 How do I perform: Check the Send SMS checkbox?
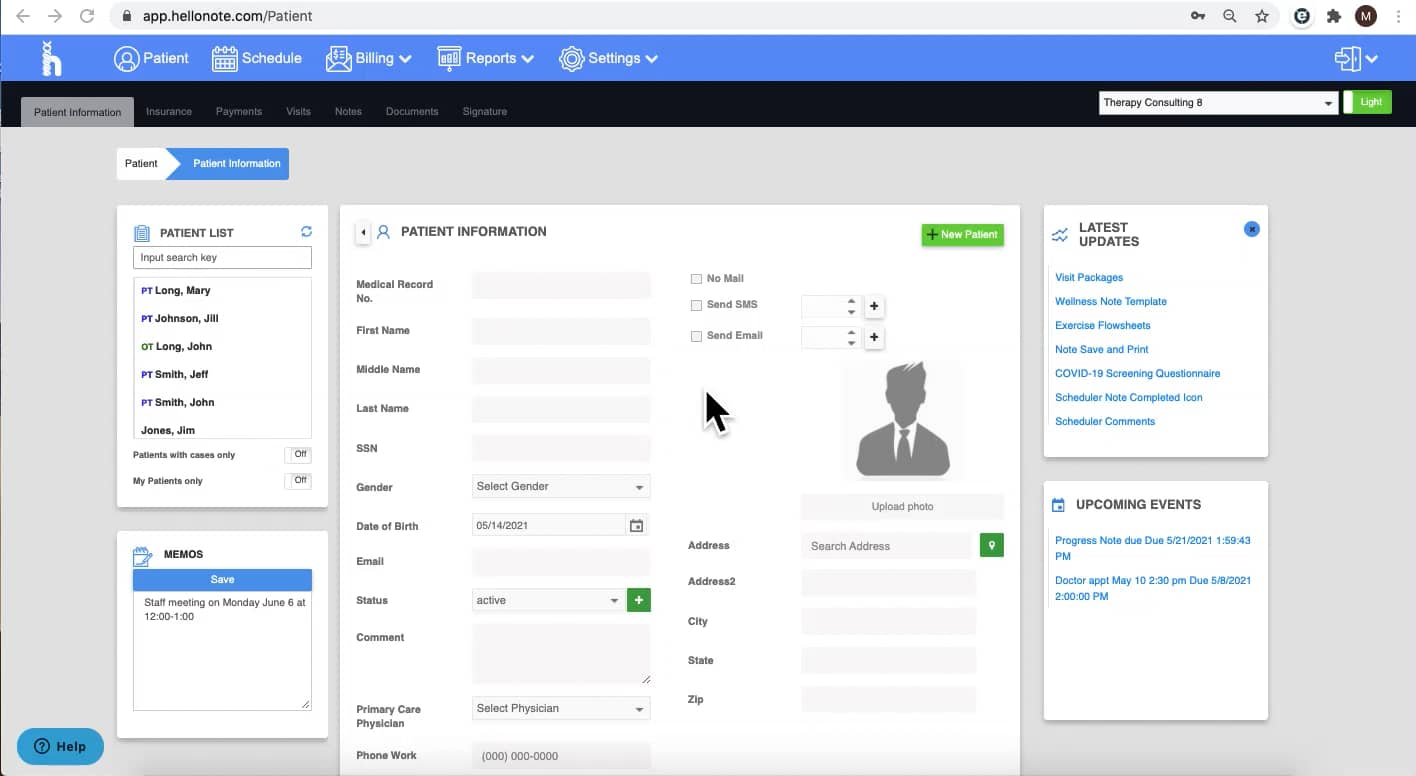click(696, 305)
